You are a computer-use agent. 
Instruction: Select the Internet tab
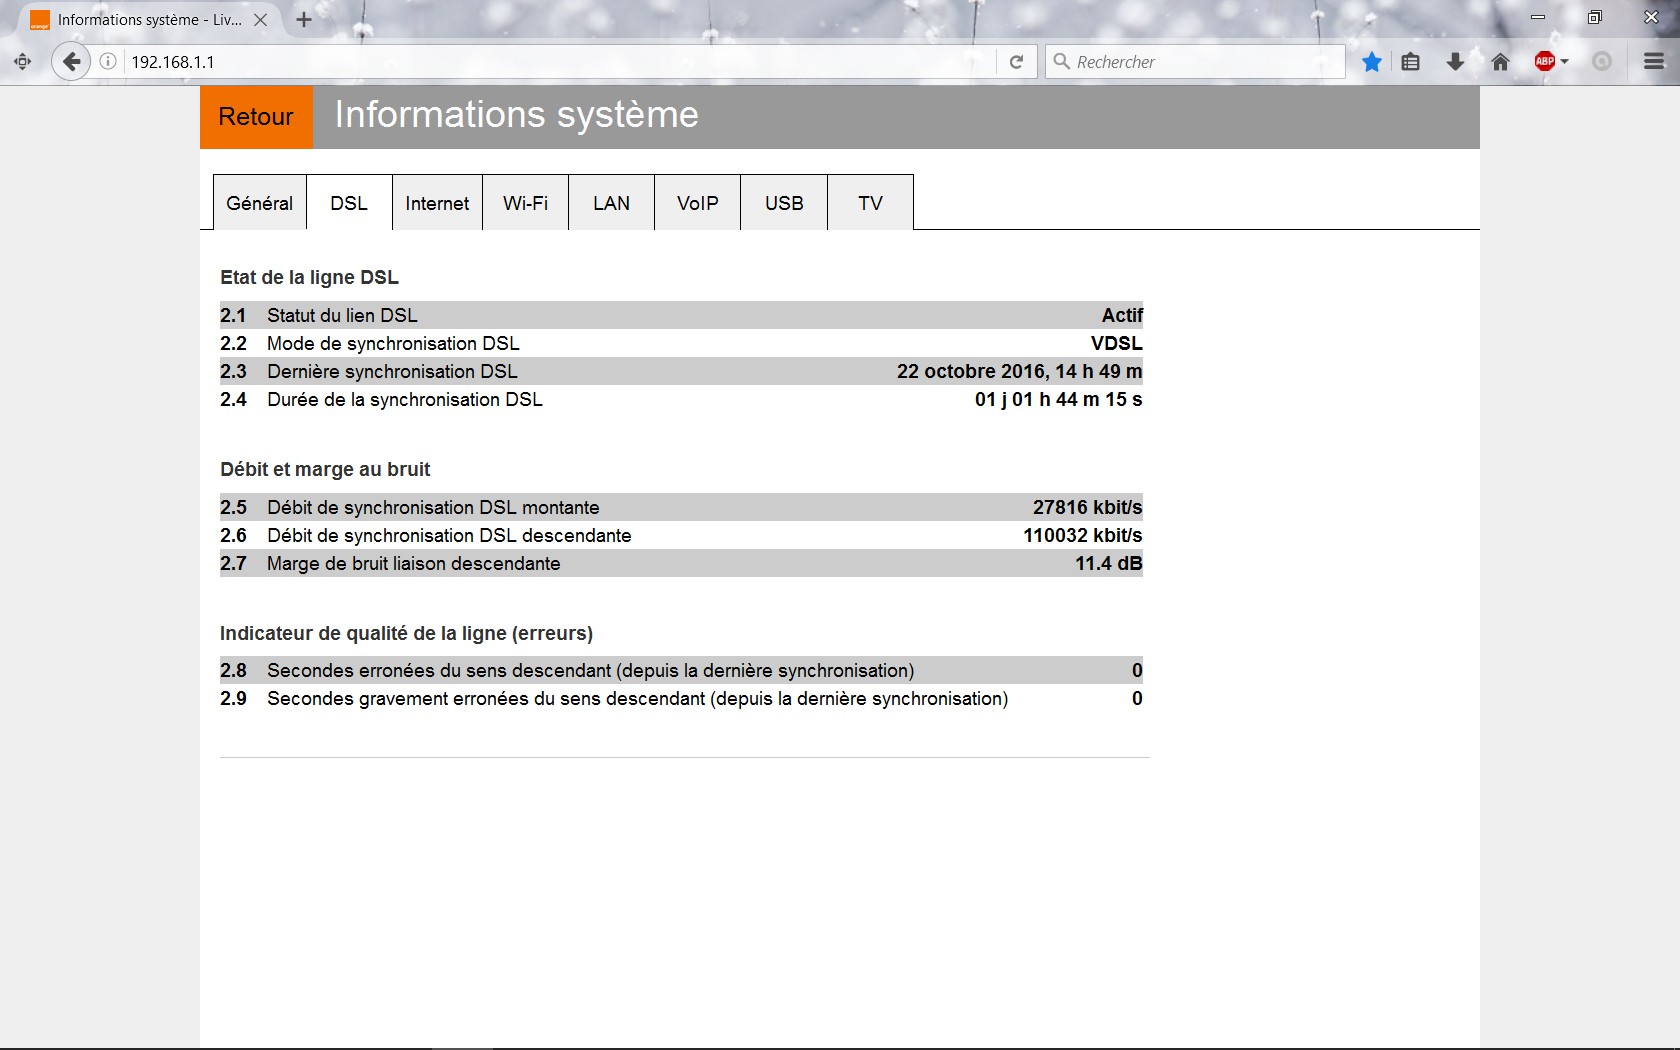pyautogui.click(x=437, y=203)
